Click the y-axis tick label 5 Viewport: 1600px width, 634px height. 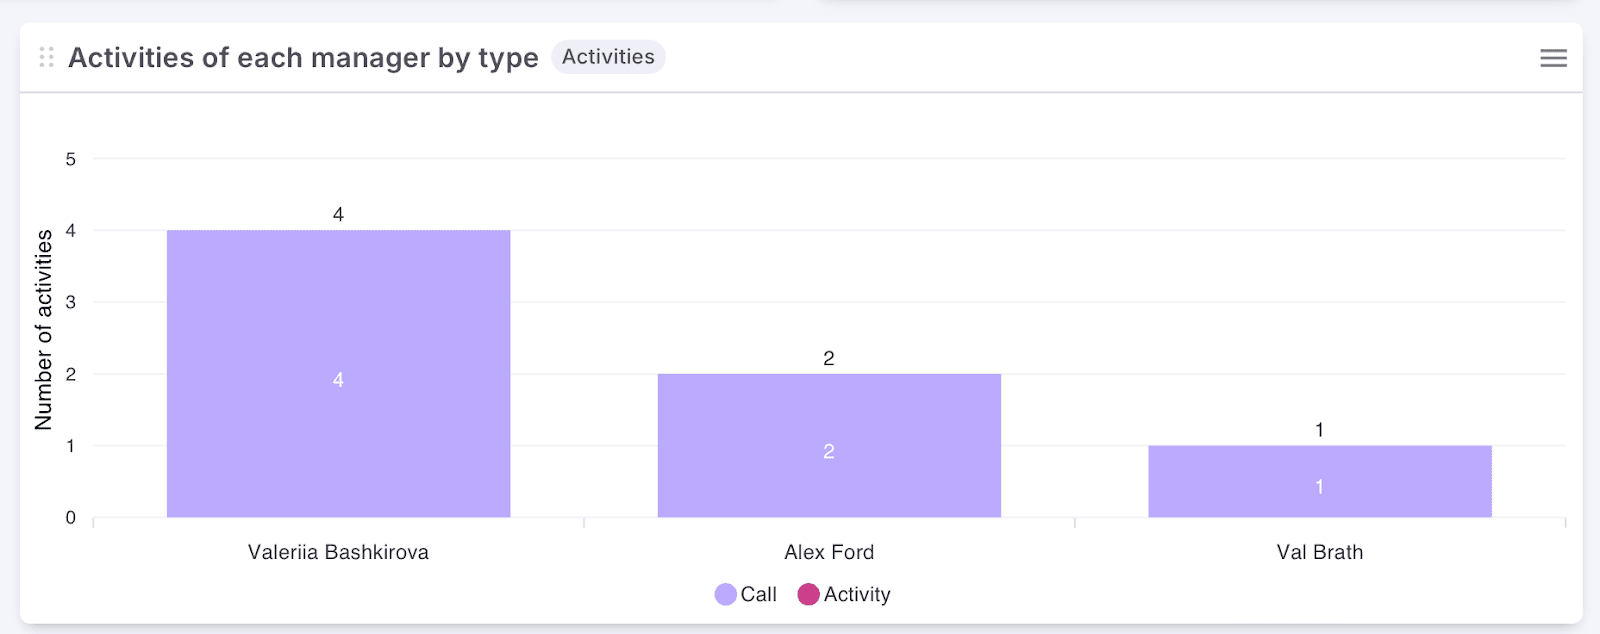pyautogui.click(x=71, y=159)
